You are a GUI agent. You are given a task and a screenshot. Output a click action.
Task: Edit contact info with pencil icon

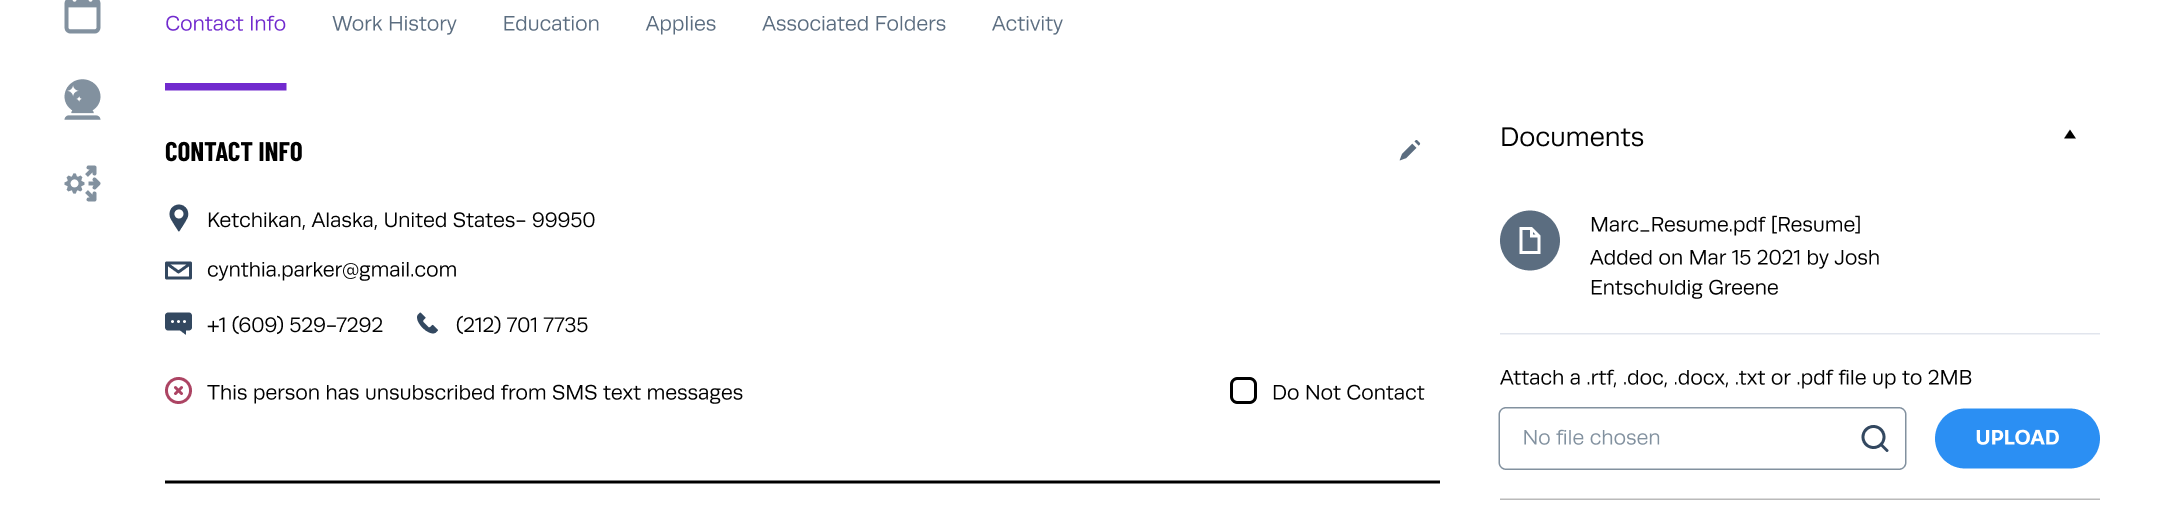point(1409,151)
